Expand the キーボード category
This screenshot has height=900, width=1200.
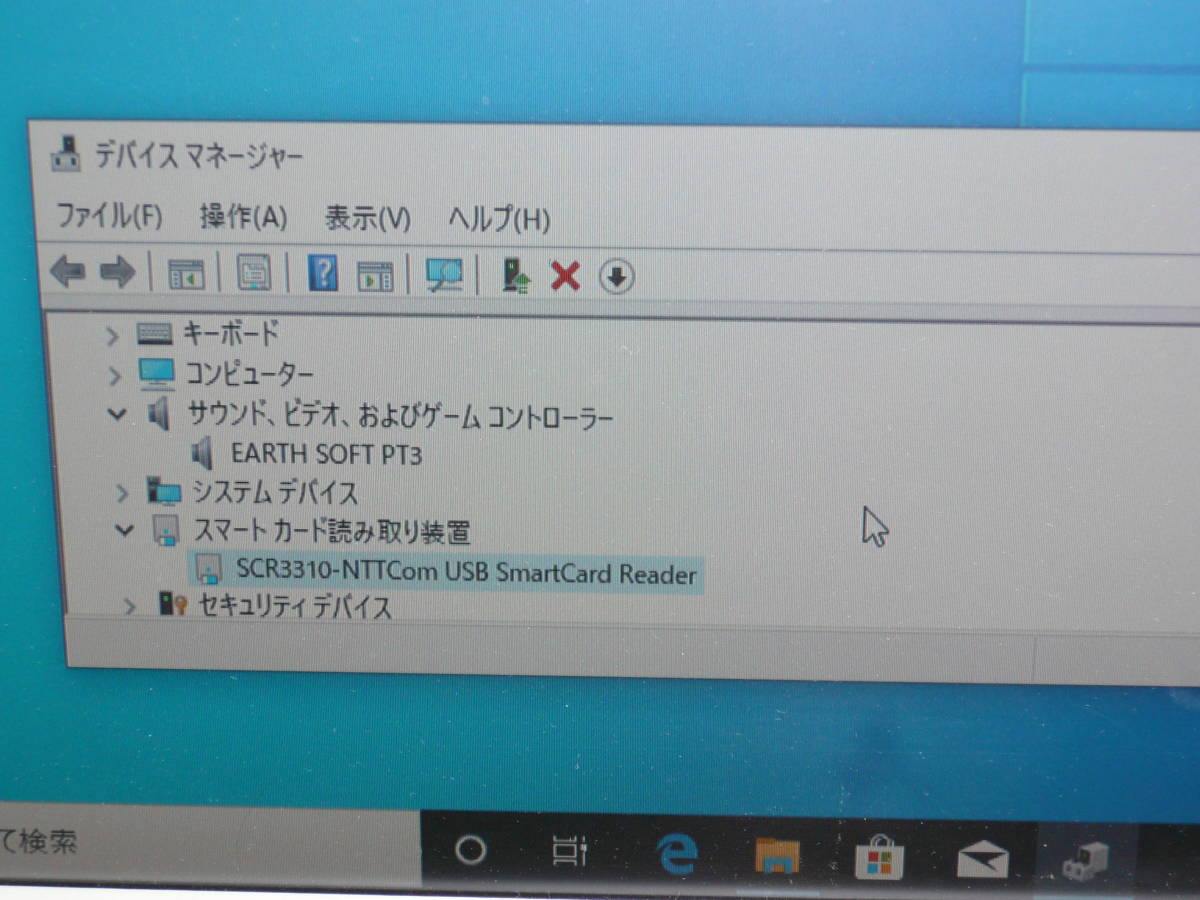coord(113,335)
